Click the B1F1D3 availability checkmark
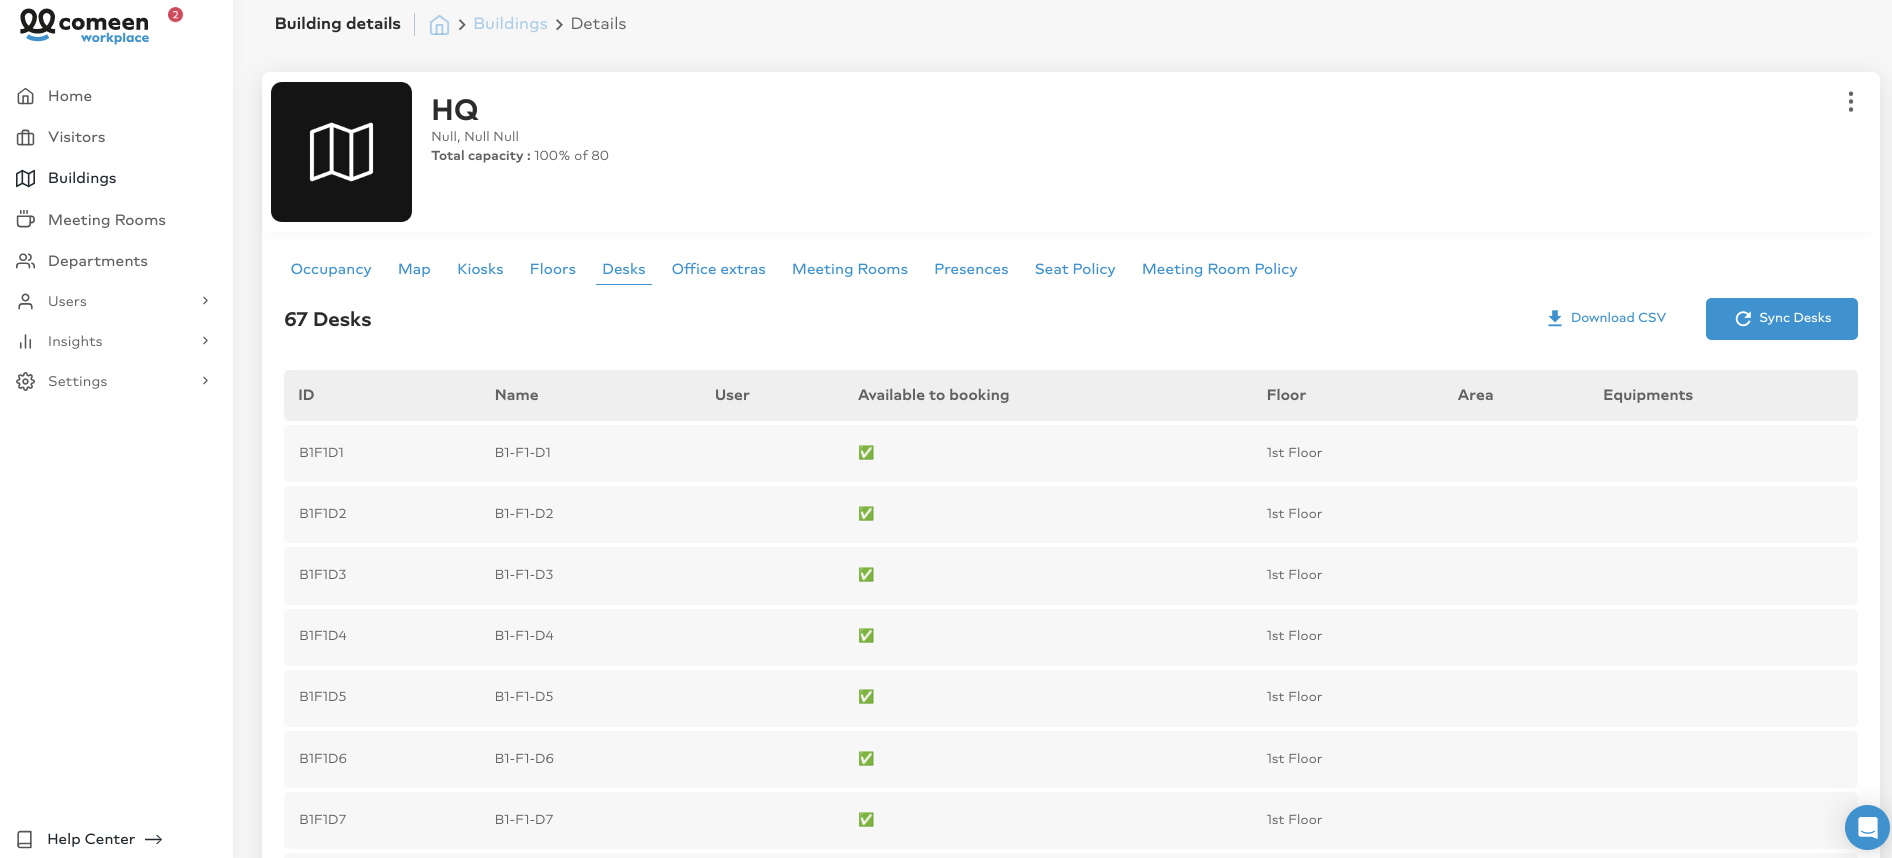 tap(866, 575)
